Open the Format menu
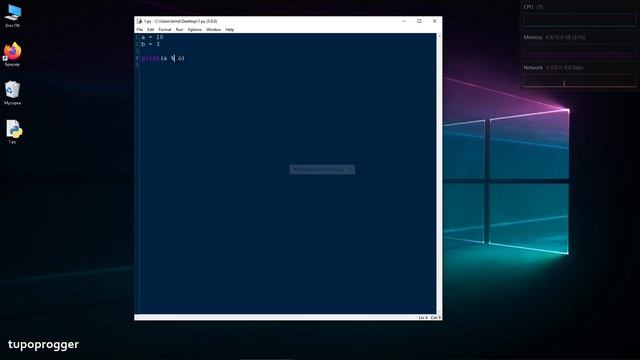 pos(165,30)
